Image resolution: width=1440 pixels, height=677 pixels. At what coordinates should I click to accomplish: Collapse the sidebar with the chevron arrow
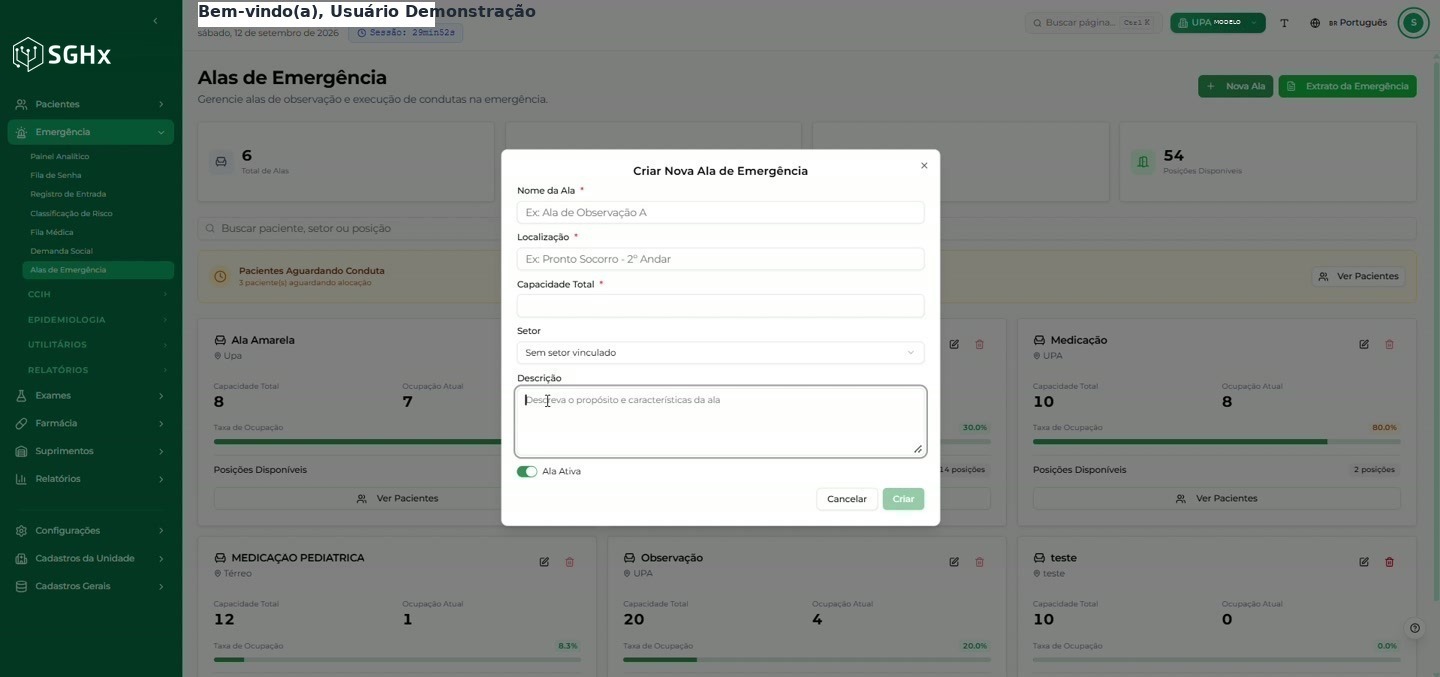(155, 21)
